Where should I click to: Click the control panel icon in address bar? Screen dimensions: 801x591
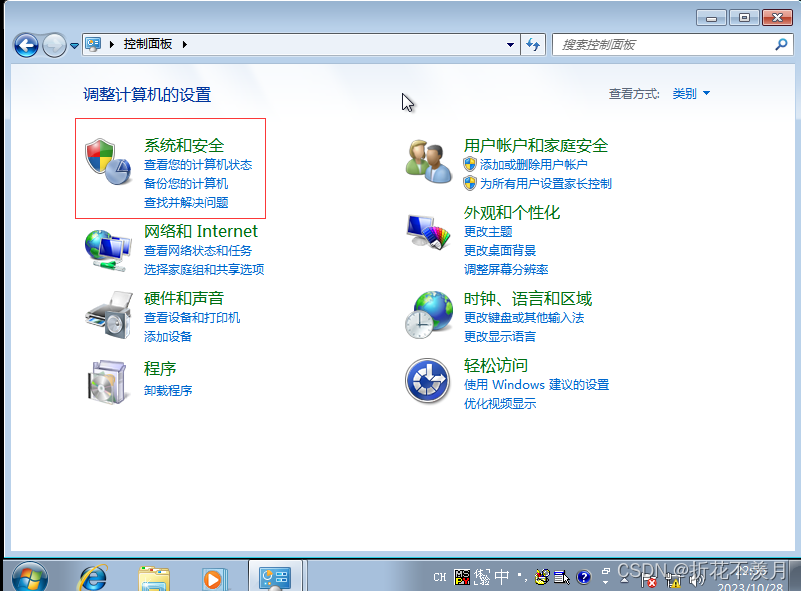point(93,44)
